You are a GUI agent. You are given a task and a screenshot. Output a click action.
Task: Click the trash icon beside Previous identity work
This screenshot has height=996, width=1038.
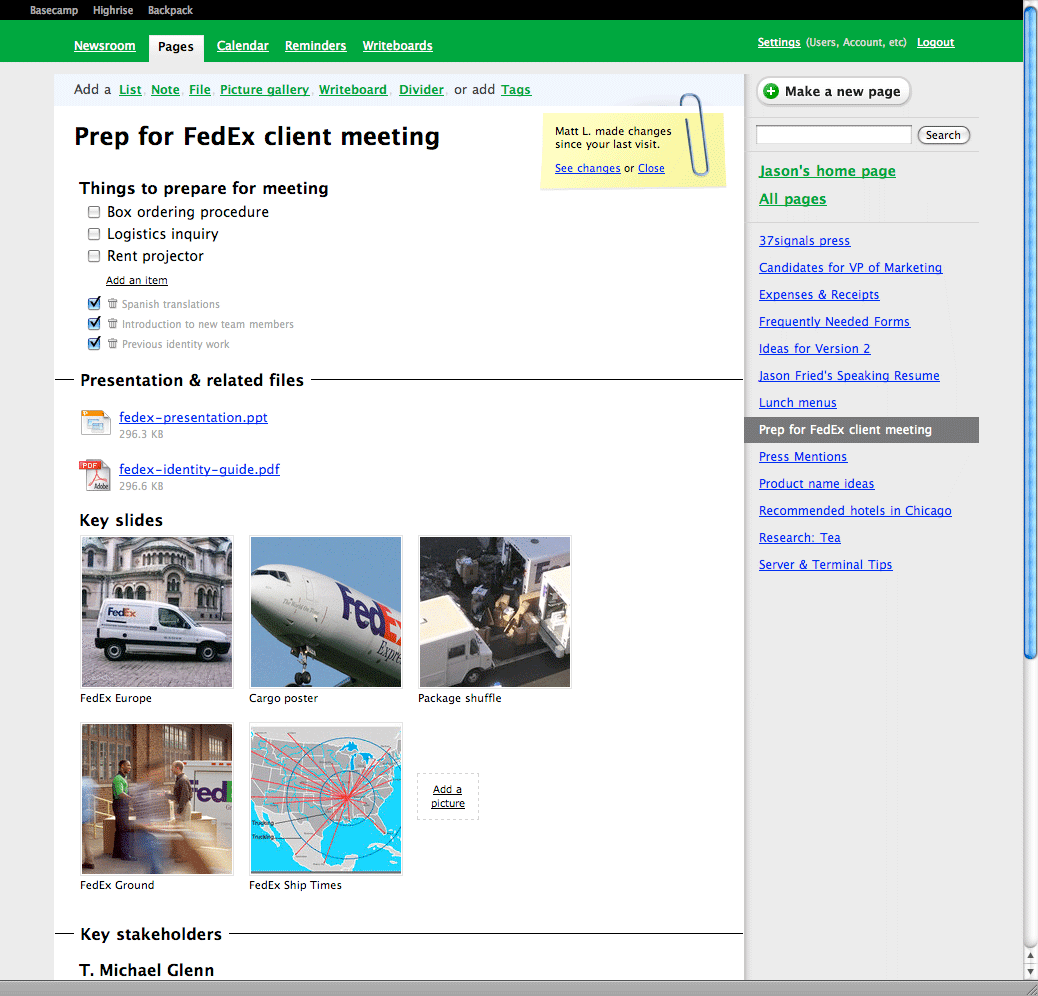click(x=113, y=343)
